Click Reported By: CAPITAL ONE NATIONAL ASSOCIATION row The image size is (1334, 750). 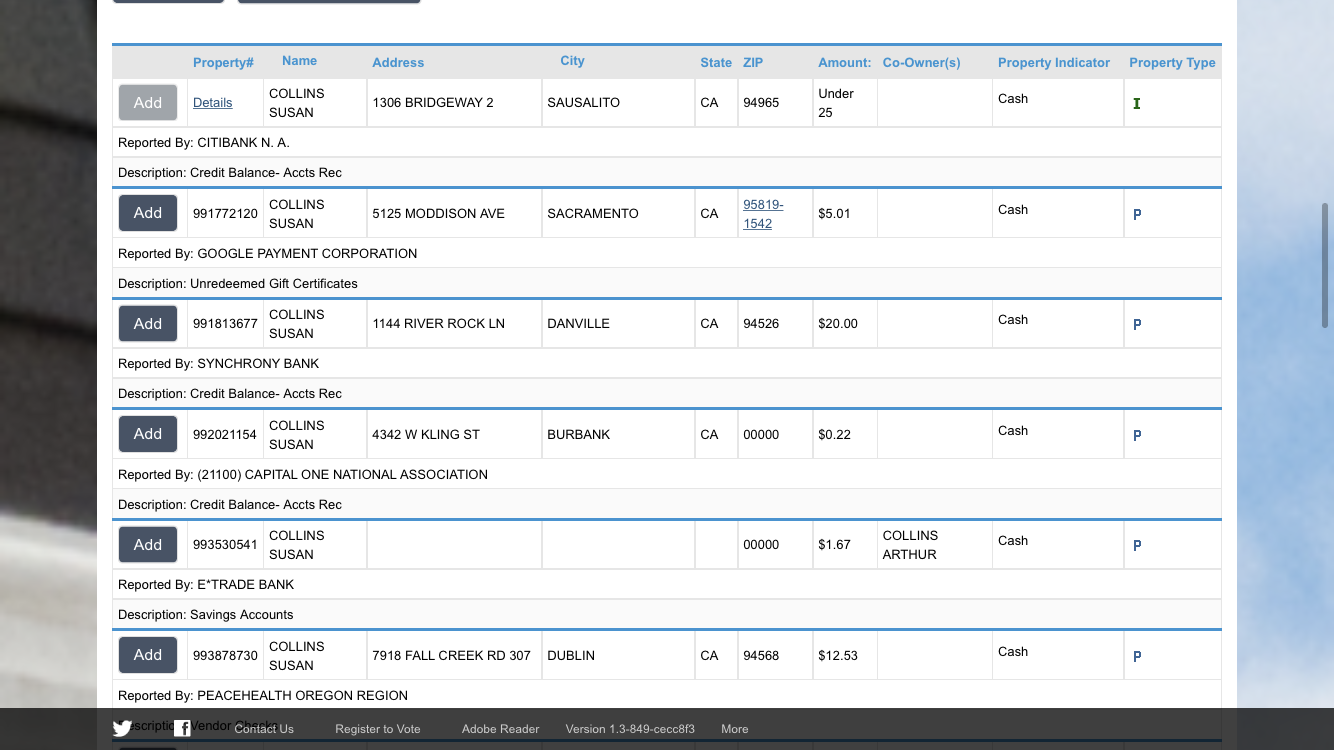667,474
